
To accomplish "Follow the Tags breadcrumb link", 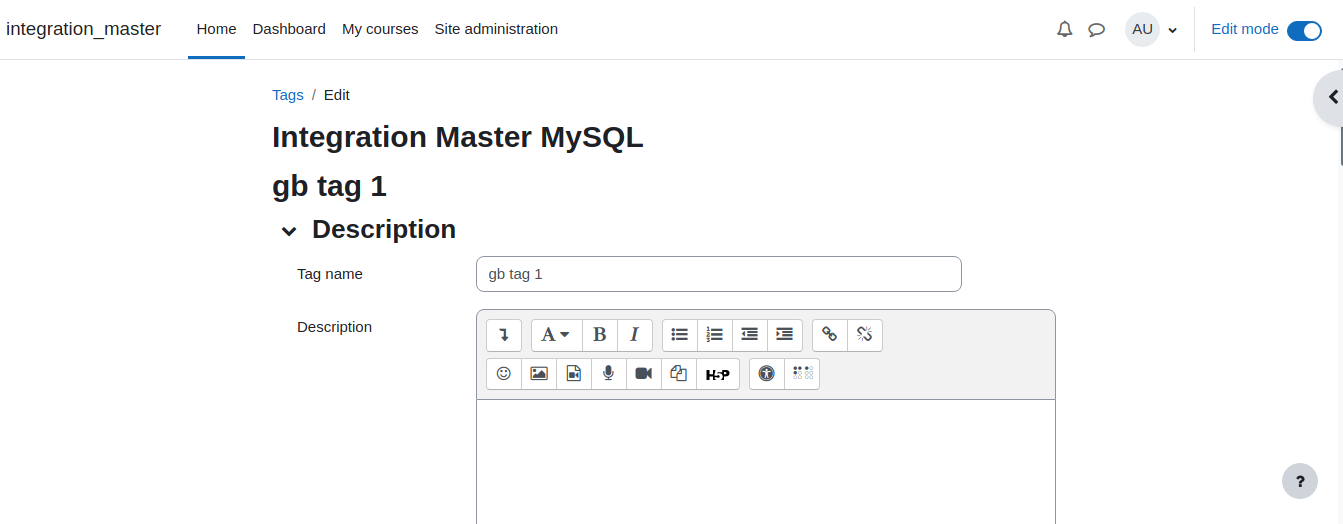I will pyautogui.click(x=288, y=95).
